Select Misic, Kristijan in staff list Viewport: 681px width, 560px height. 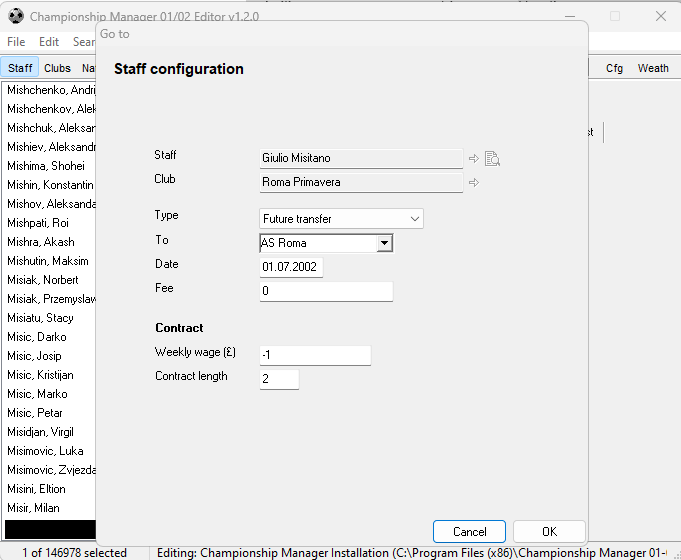[50, 375]
